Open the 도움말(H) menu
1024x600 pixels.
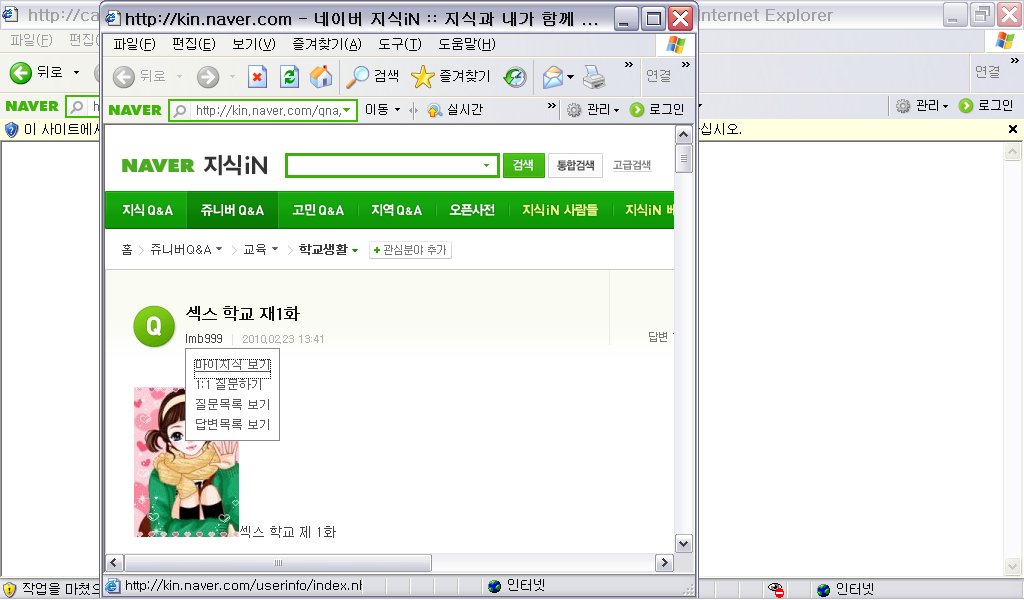[466, 44]
